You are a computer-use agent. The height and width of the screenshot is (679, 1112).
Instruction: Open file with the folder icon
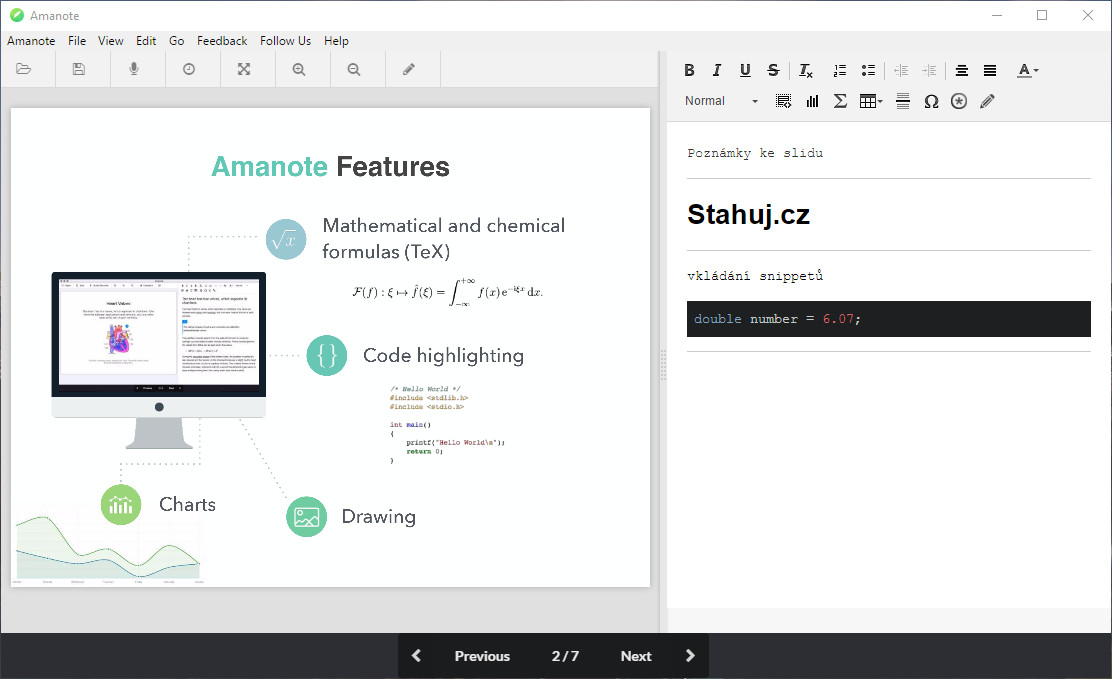[x=23, y=69]
